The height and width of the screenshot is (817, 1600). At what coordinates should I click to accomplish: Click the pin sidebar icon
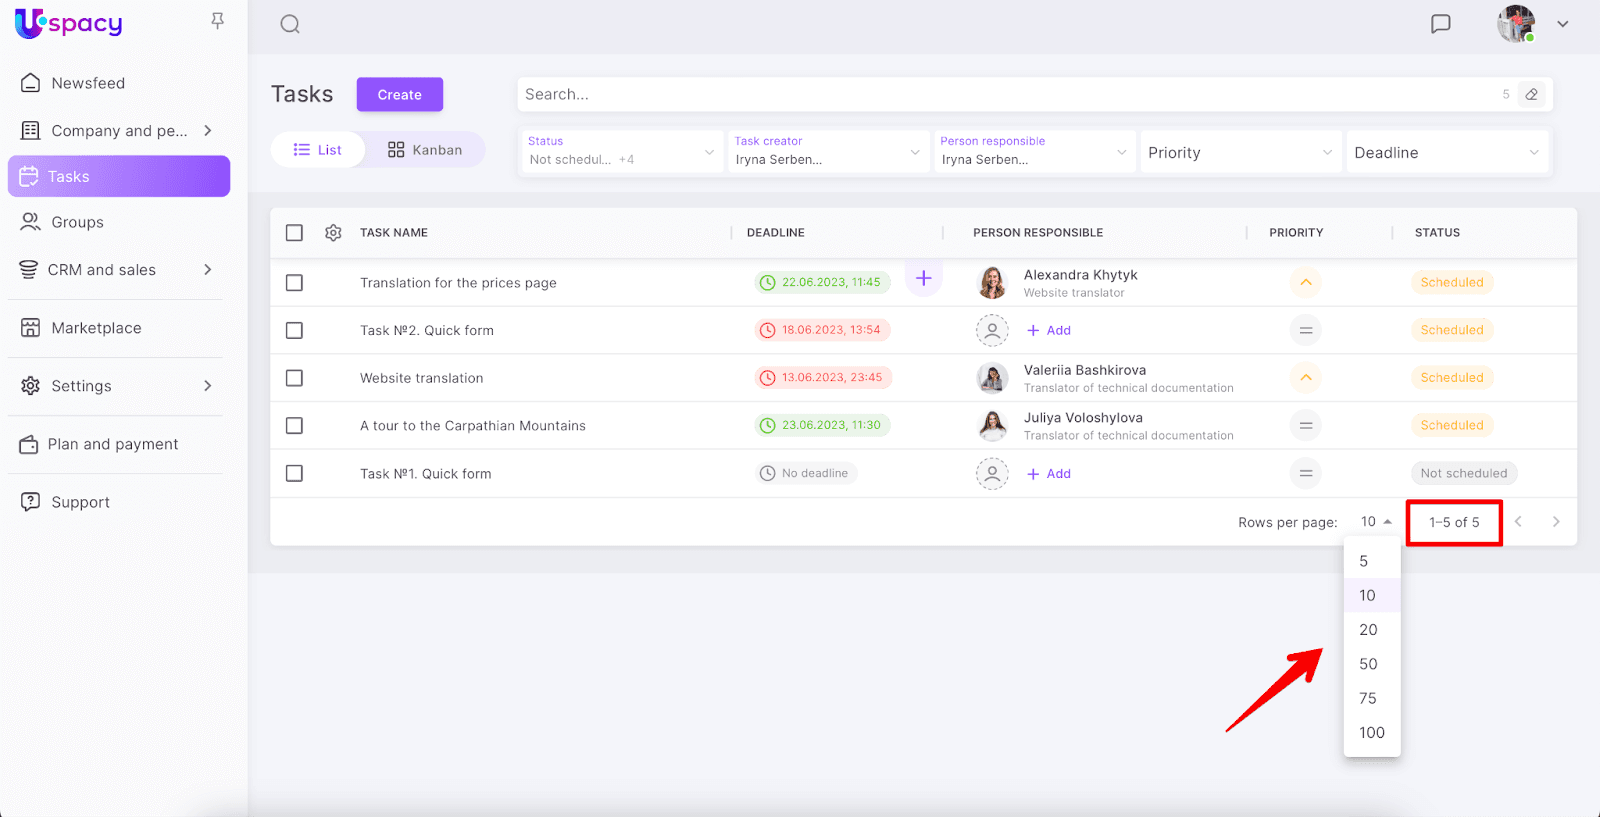tap(217, 21)
